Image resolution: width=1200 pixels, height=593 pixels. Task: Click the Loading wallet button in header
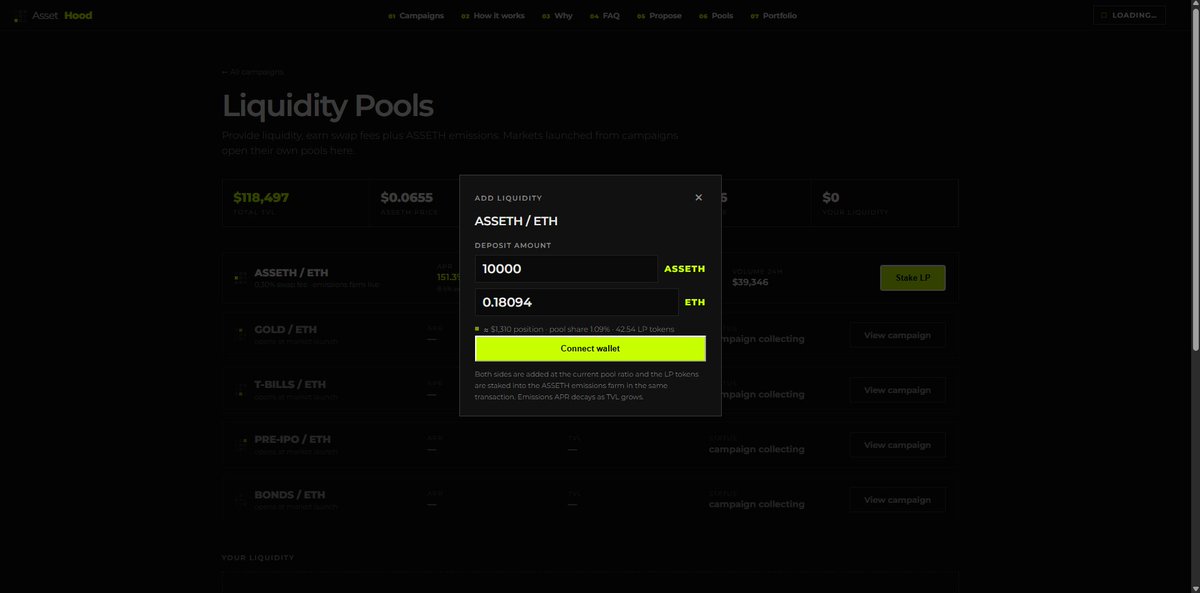click(1129, 16)
